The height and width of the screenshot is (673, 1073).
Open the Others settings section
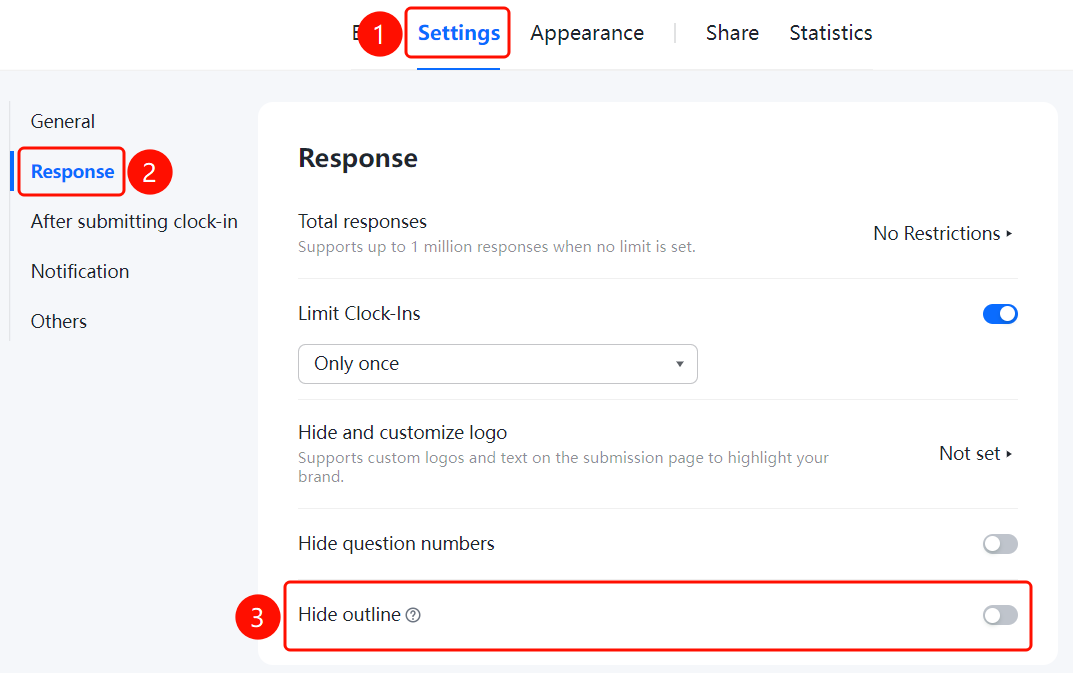pyautogui.click(x=59, y=321)
